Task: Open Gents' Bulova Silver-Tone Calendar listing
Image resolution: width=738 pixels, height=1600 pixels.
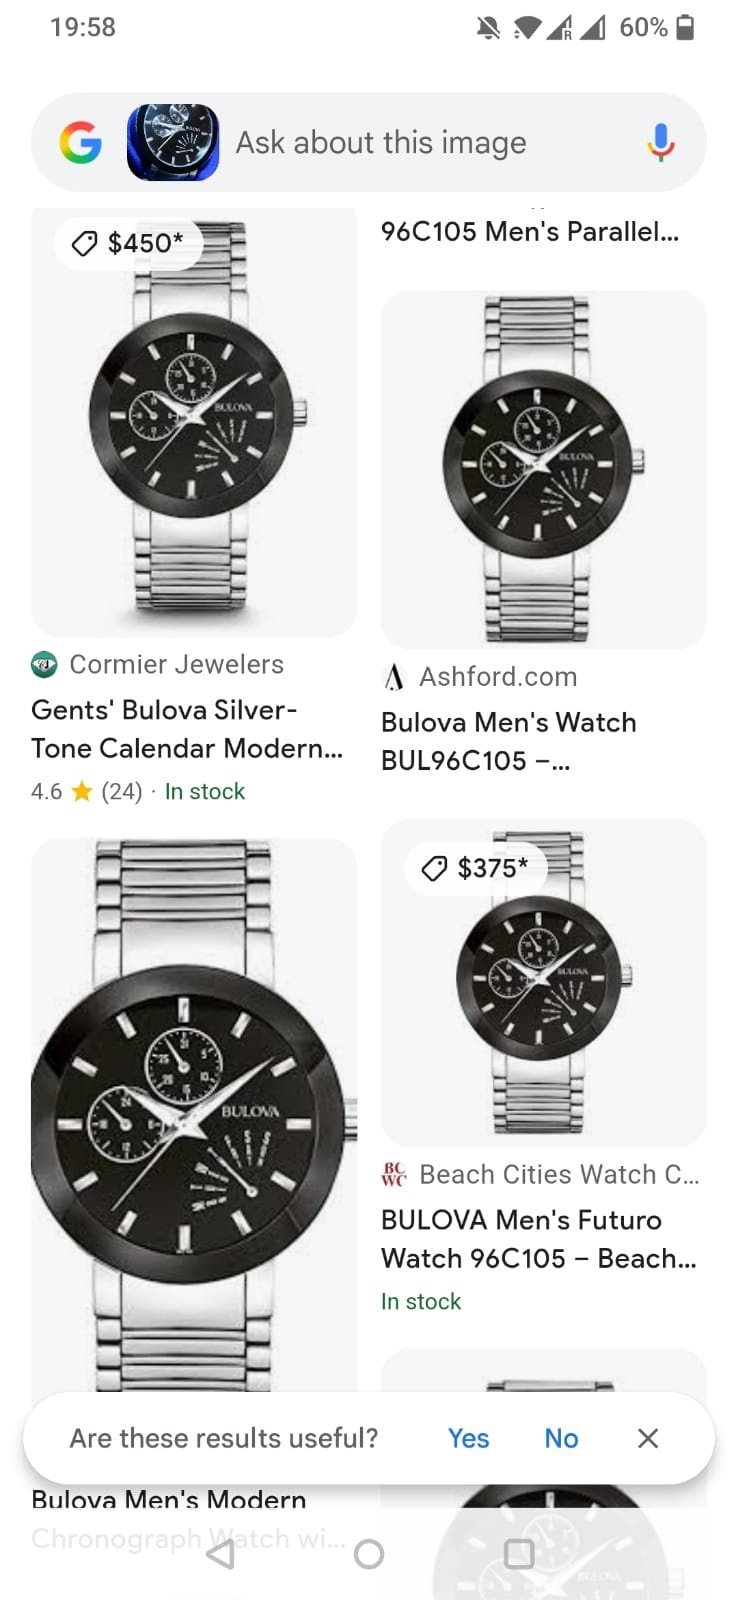Action: click(187, 729)
